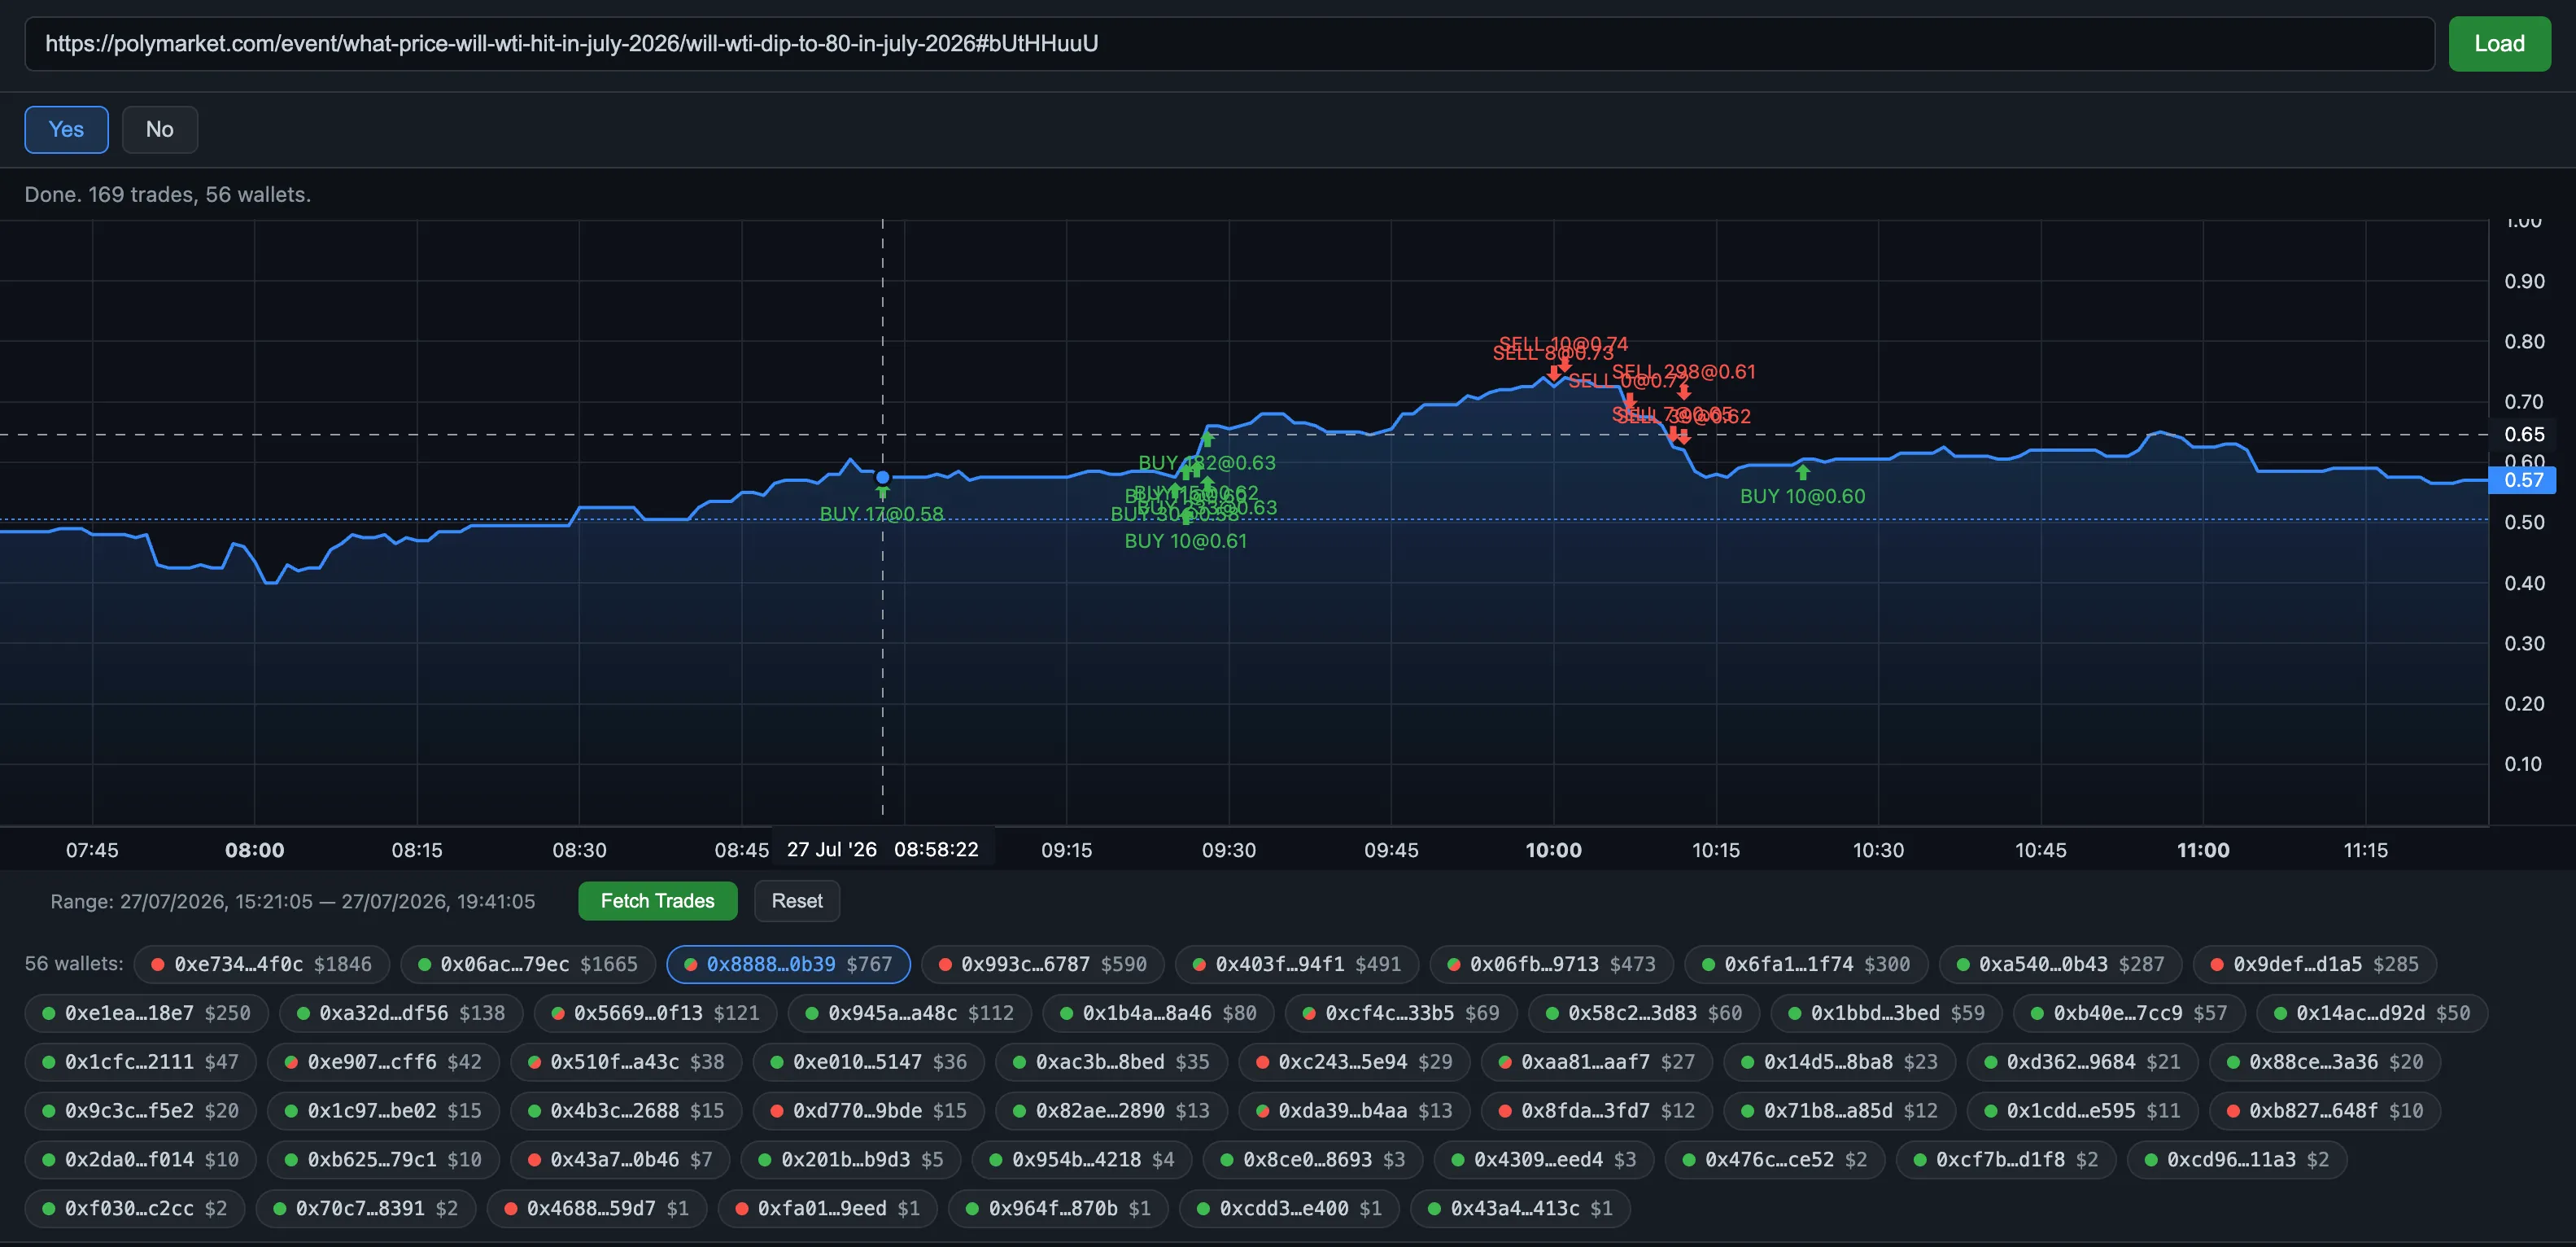Select wallet 0x476c…ce52 $2 chip
This screenshot has width=2576, height=1247.
tap(1775, 1160)
